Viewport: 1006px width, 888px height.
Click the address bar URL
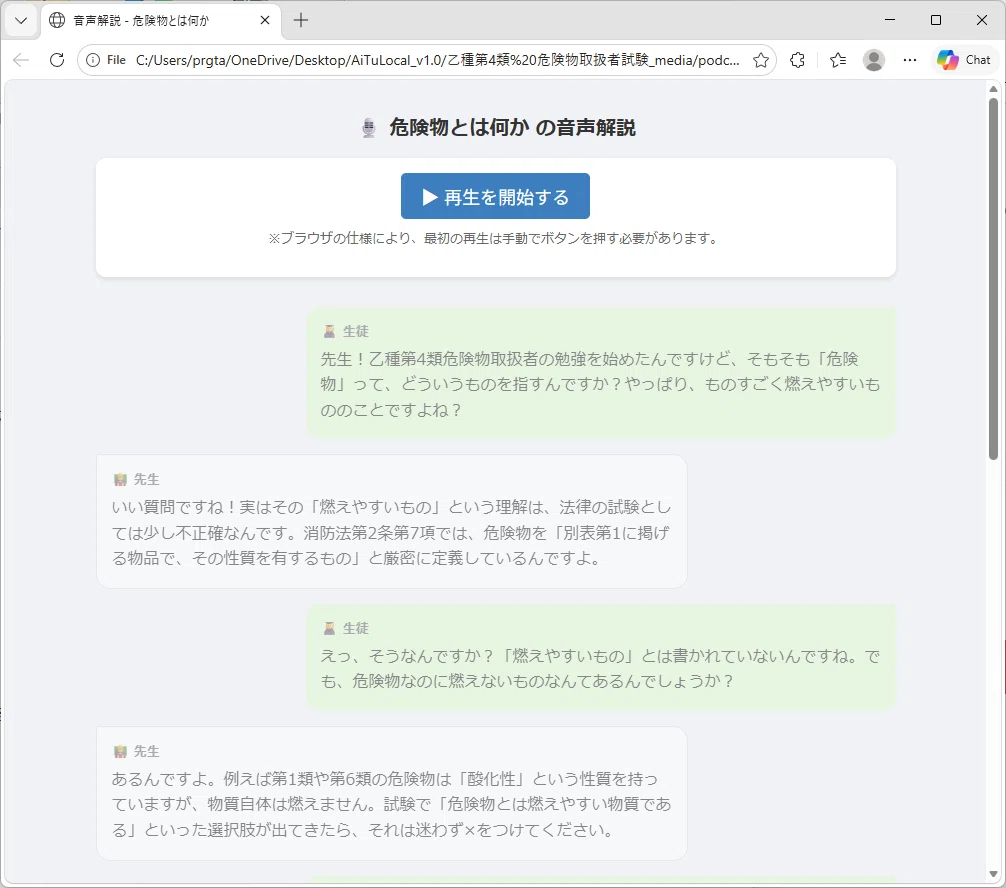point(437,60)
